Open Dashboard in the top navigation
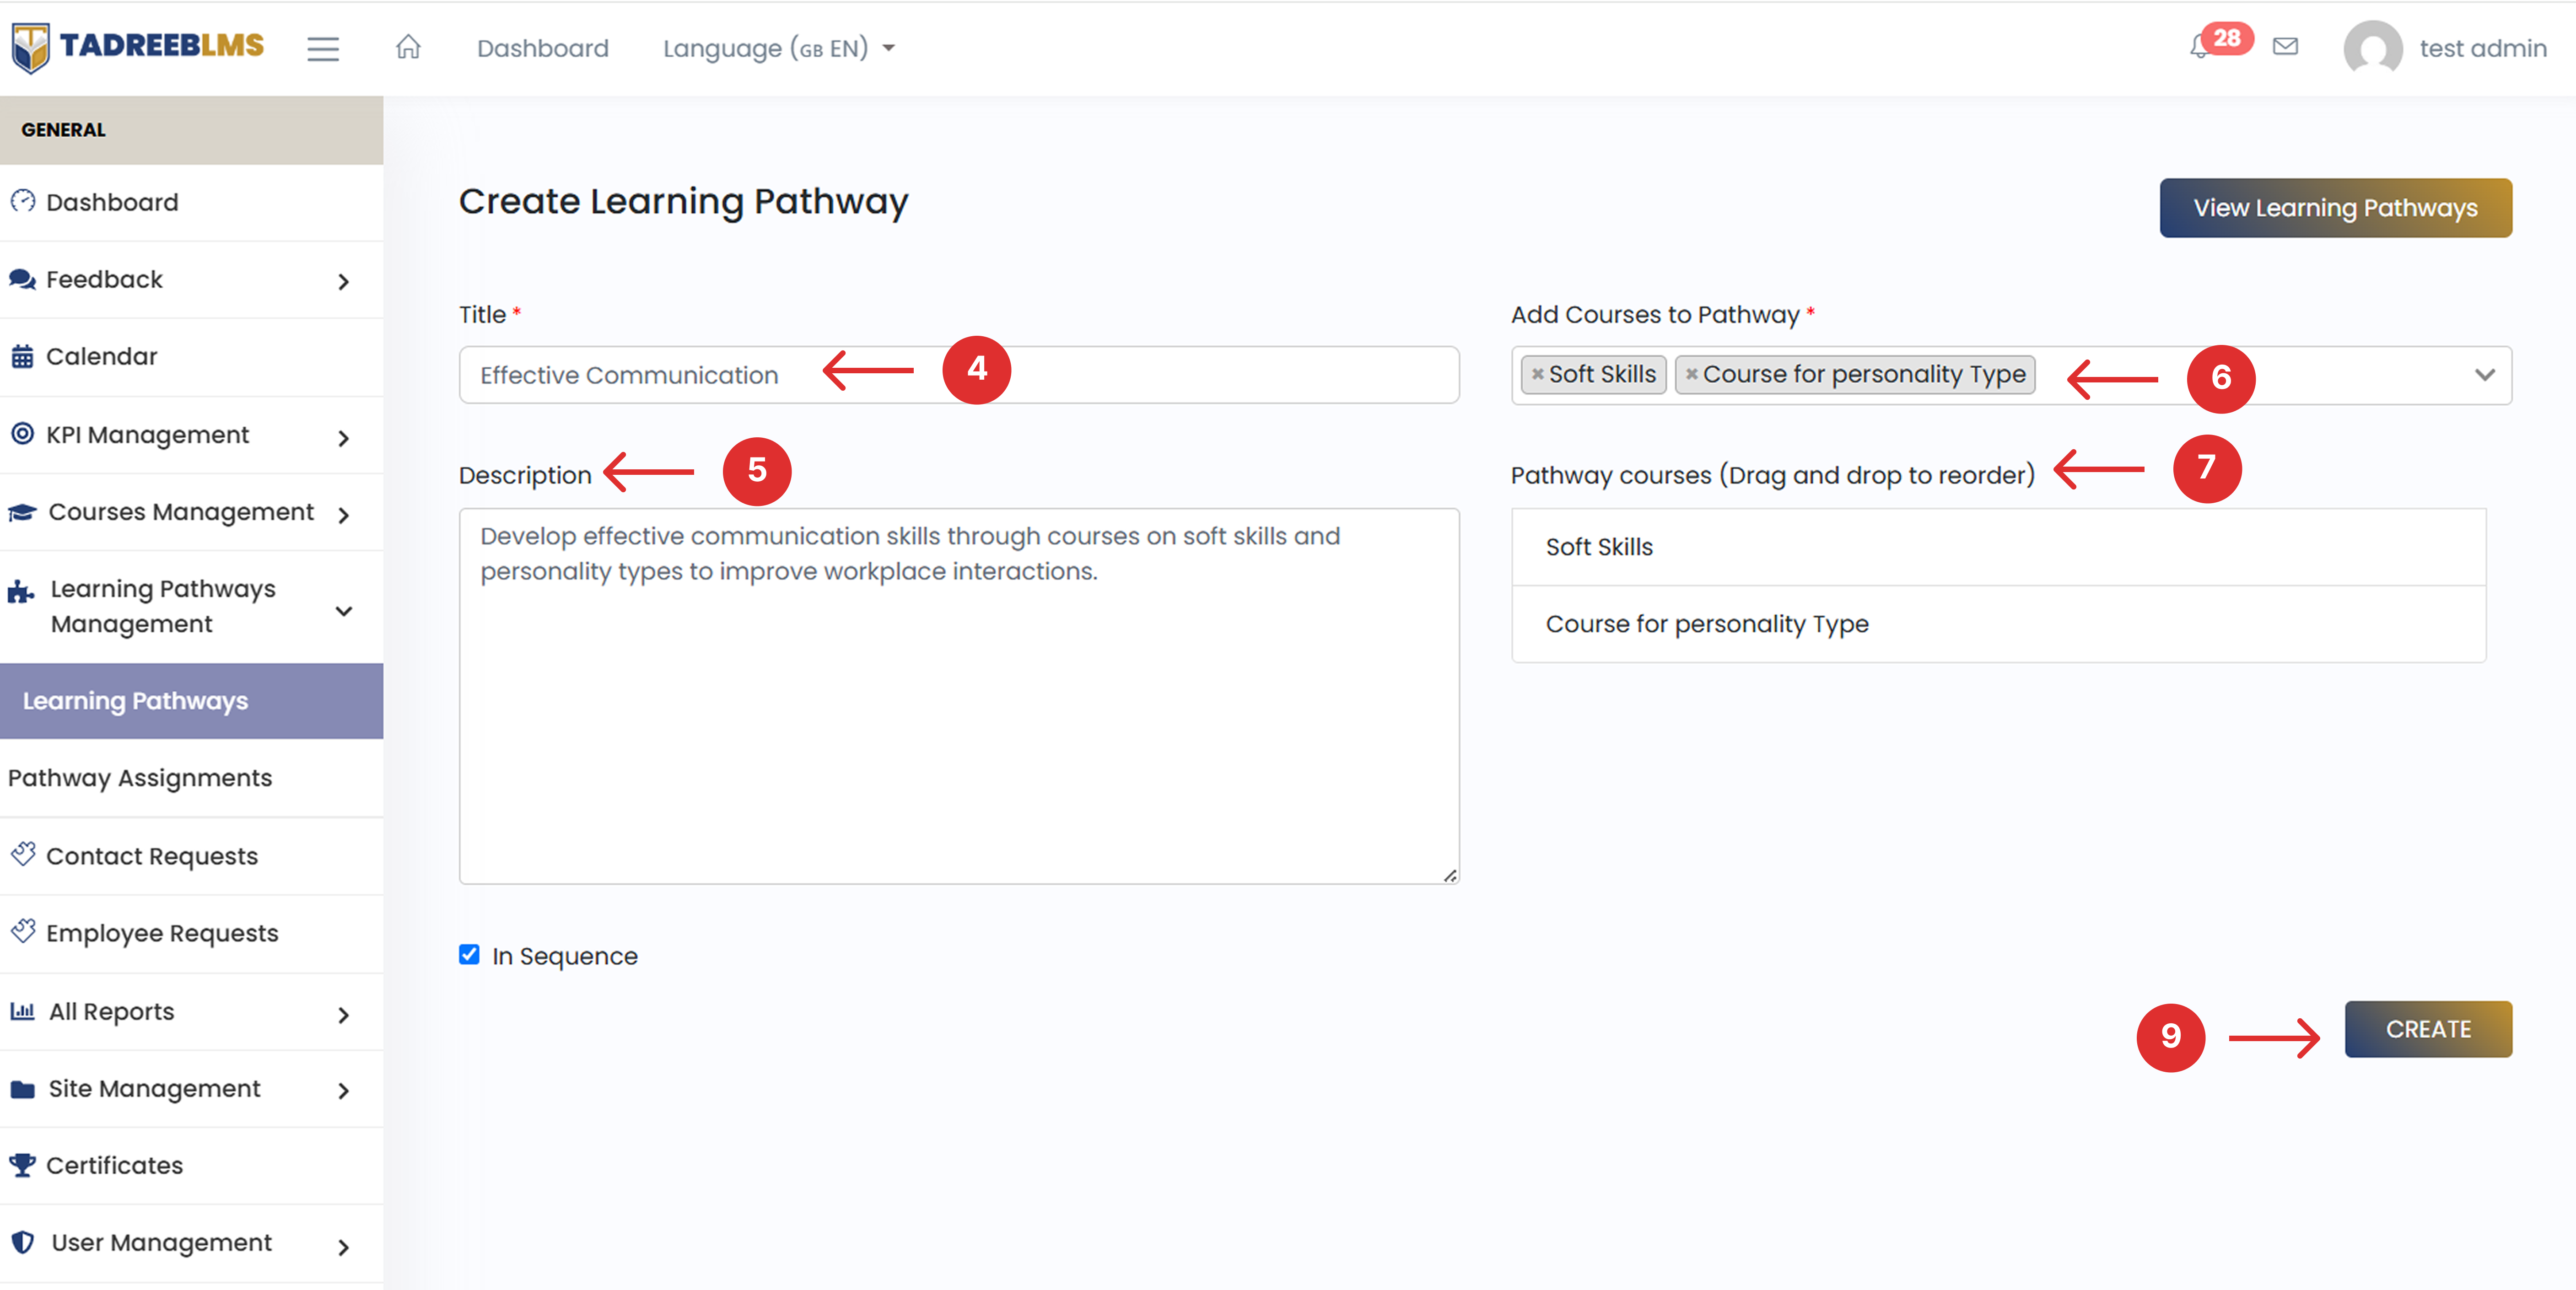Viewport: 2576px width, 1290px height. pos(543,48)
